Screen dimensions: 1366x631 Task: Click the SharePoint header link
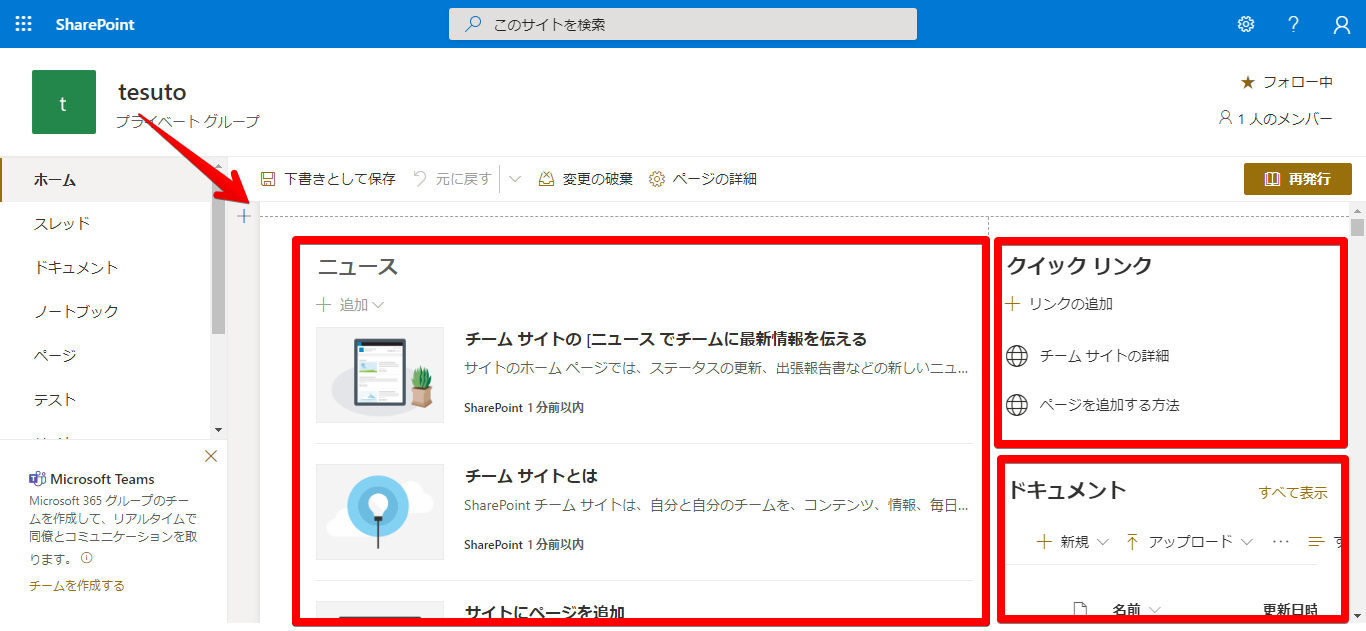tap(95, 24)
